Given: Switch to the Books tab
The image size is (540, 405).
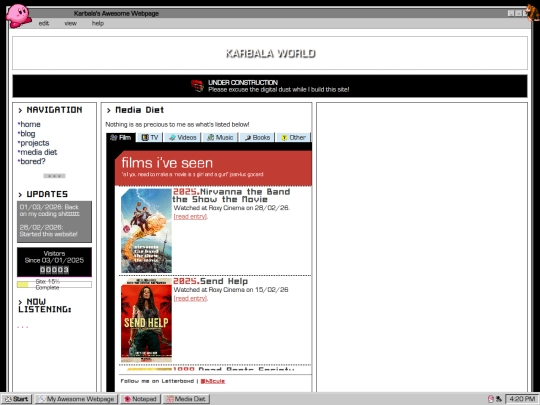Looking at the screenshot, I should (x=257, y=137).
